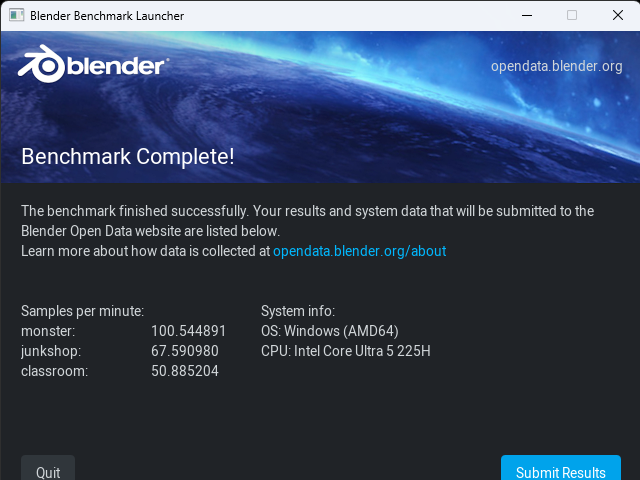Click the Submit Results button
This screenshot has height=480, width=640.
pyautogui.click(x=560, y=472)
